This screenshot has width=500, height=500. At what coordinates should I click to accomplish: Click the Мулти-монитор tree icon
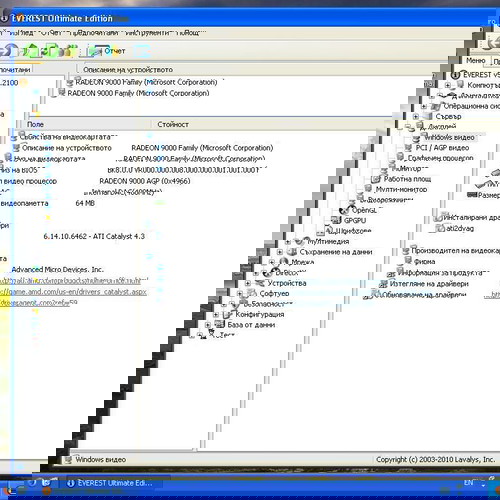click(x=368, y=189)
